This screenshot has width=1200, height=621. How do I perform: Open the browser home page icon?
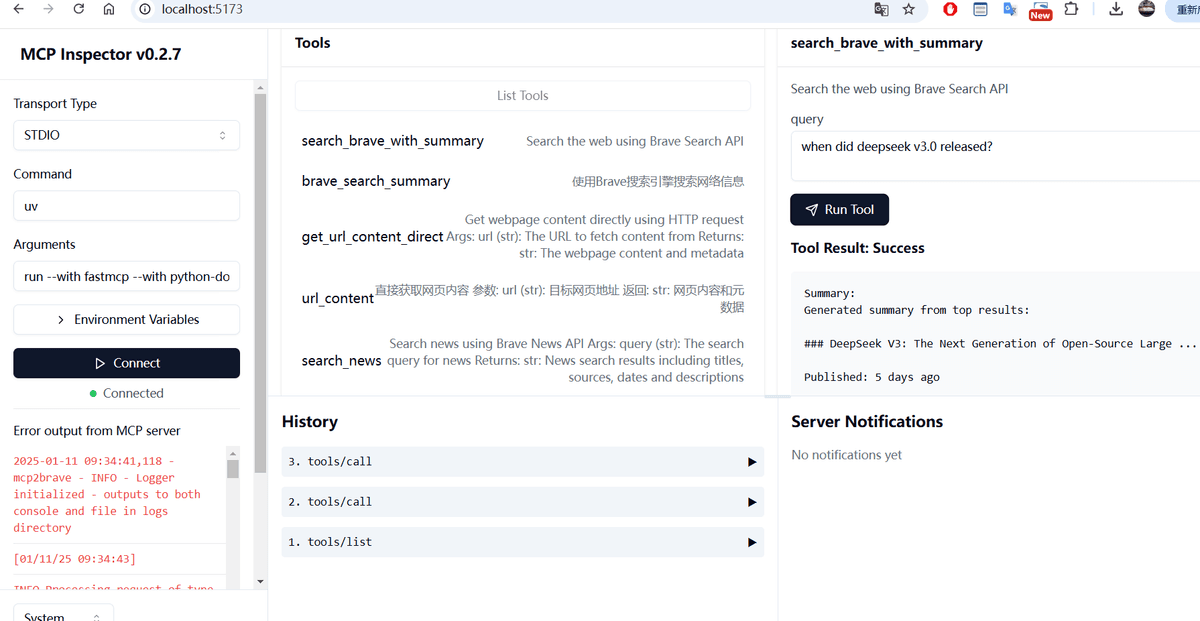109,9
